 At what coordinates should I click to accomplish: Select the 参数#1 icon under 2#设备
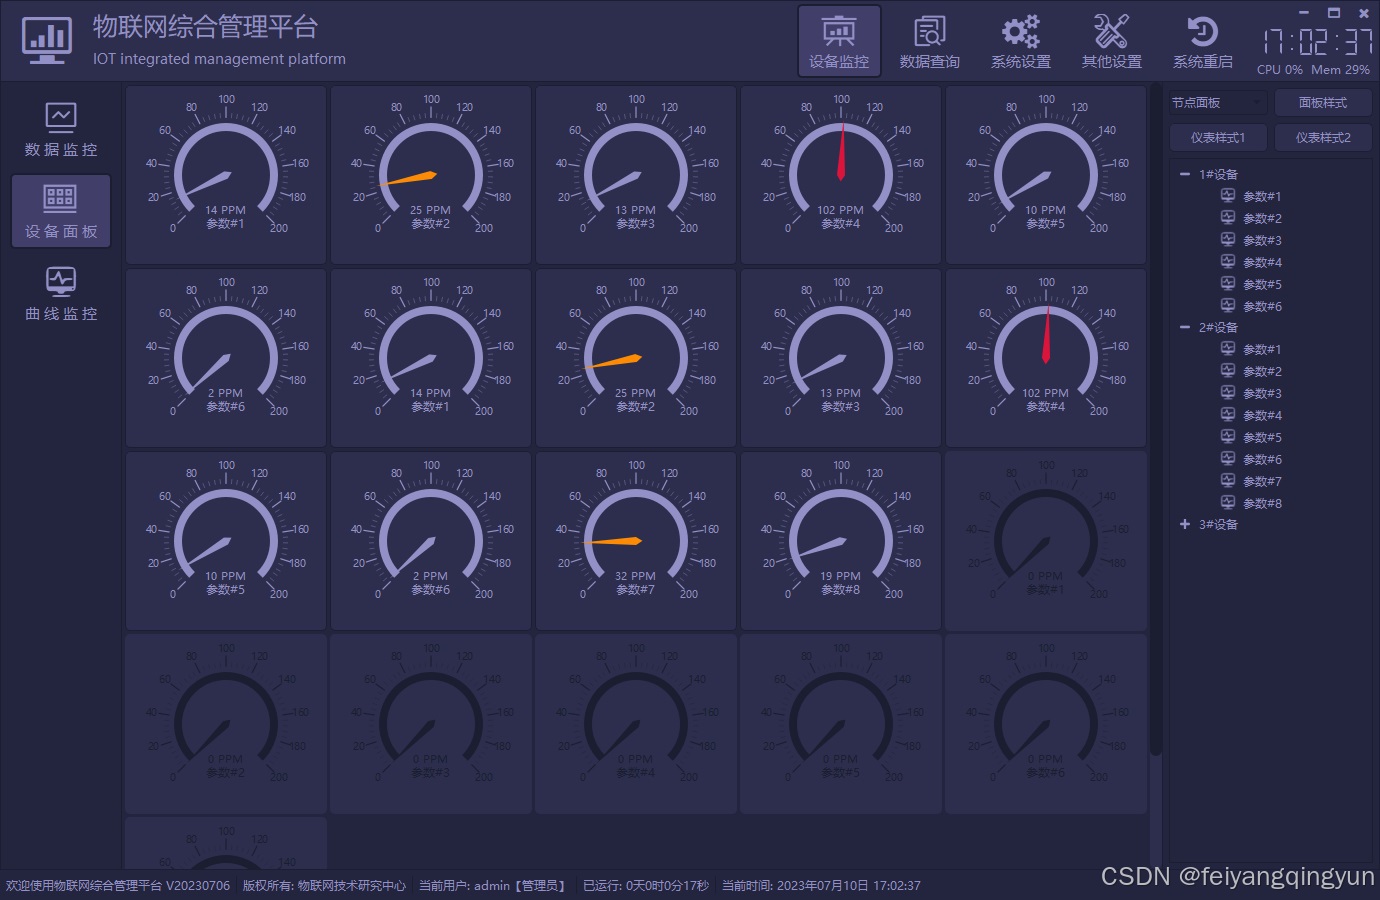coord(1228,349)
